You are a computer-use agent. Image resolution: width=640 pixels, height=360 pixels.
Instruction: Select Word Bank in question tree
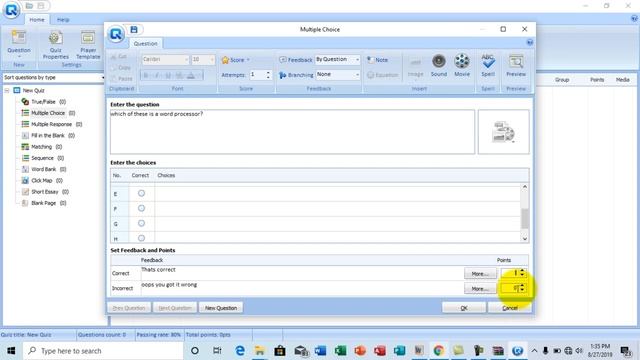pos(44,169)
